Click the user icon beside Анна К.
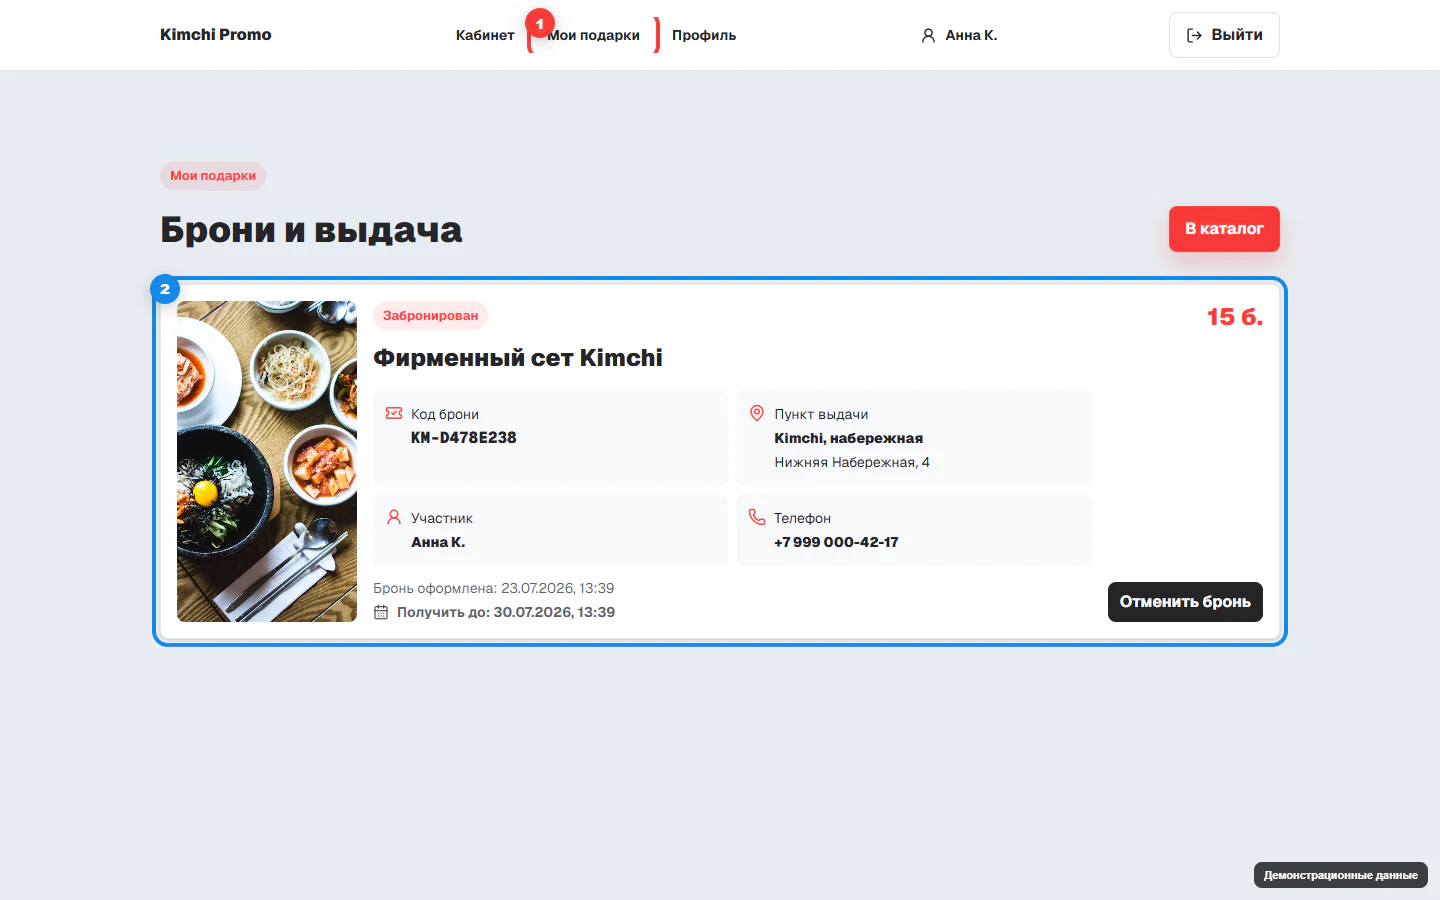 pyautogui.click(x=928, y=35)
